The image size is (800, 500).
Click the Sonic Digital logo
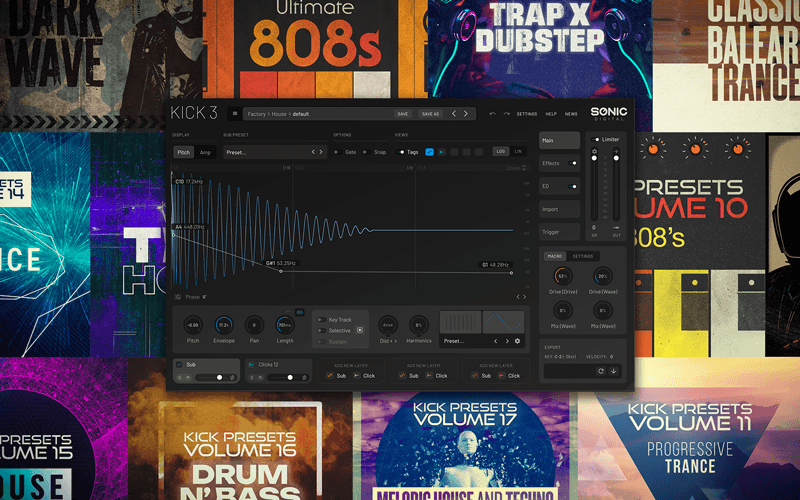[x=609, y=113]
